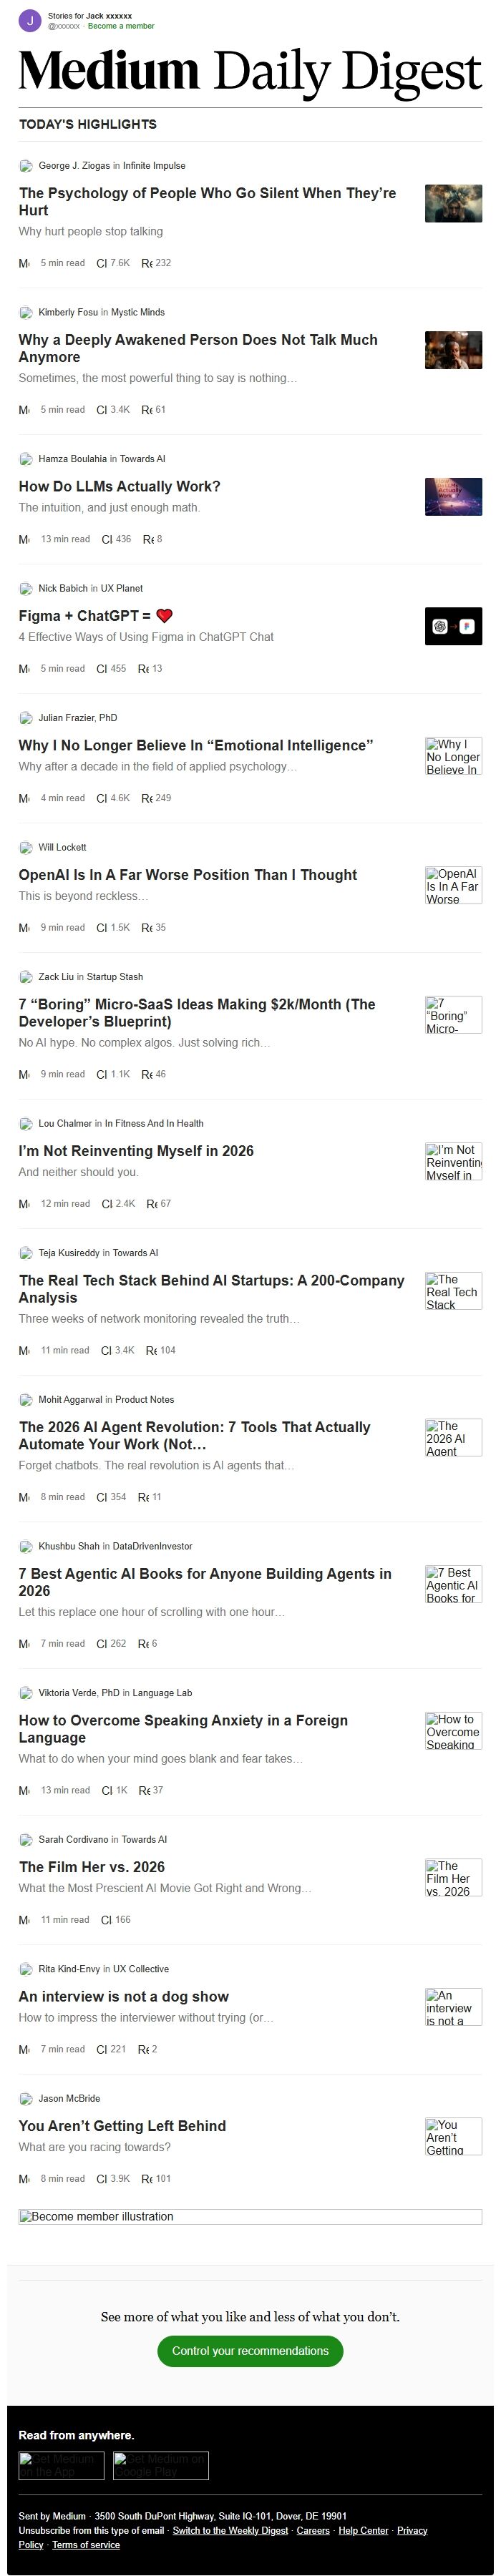Screen dimensions: 501x2576
Task: Click Switch to the Weekly Digest link
Action: tap(230, 2530)
